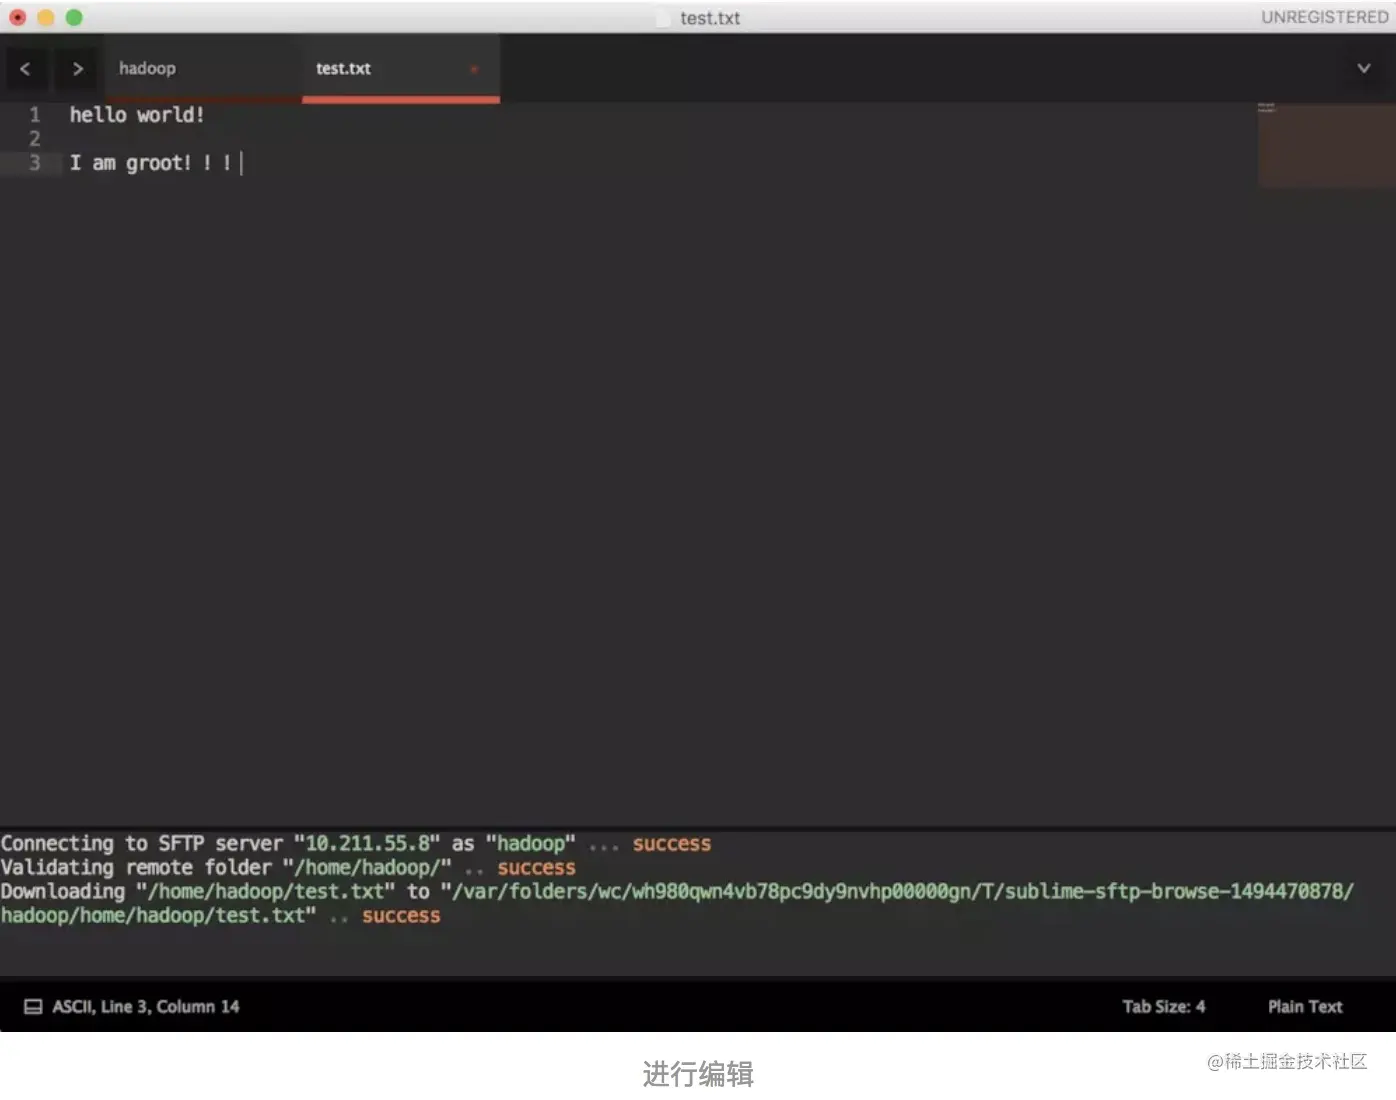Click the 'Validating remote folder' log line
This screenshot has height=1100, width=1396.
(x=288, y=868)
